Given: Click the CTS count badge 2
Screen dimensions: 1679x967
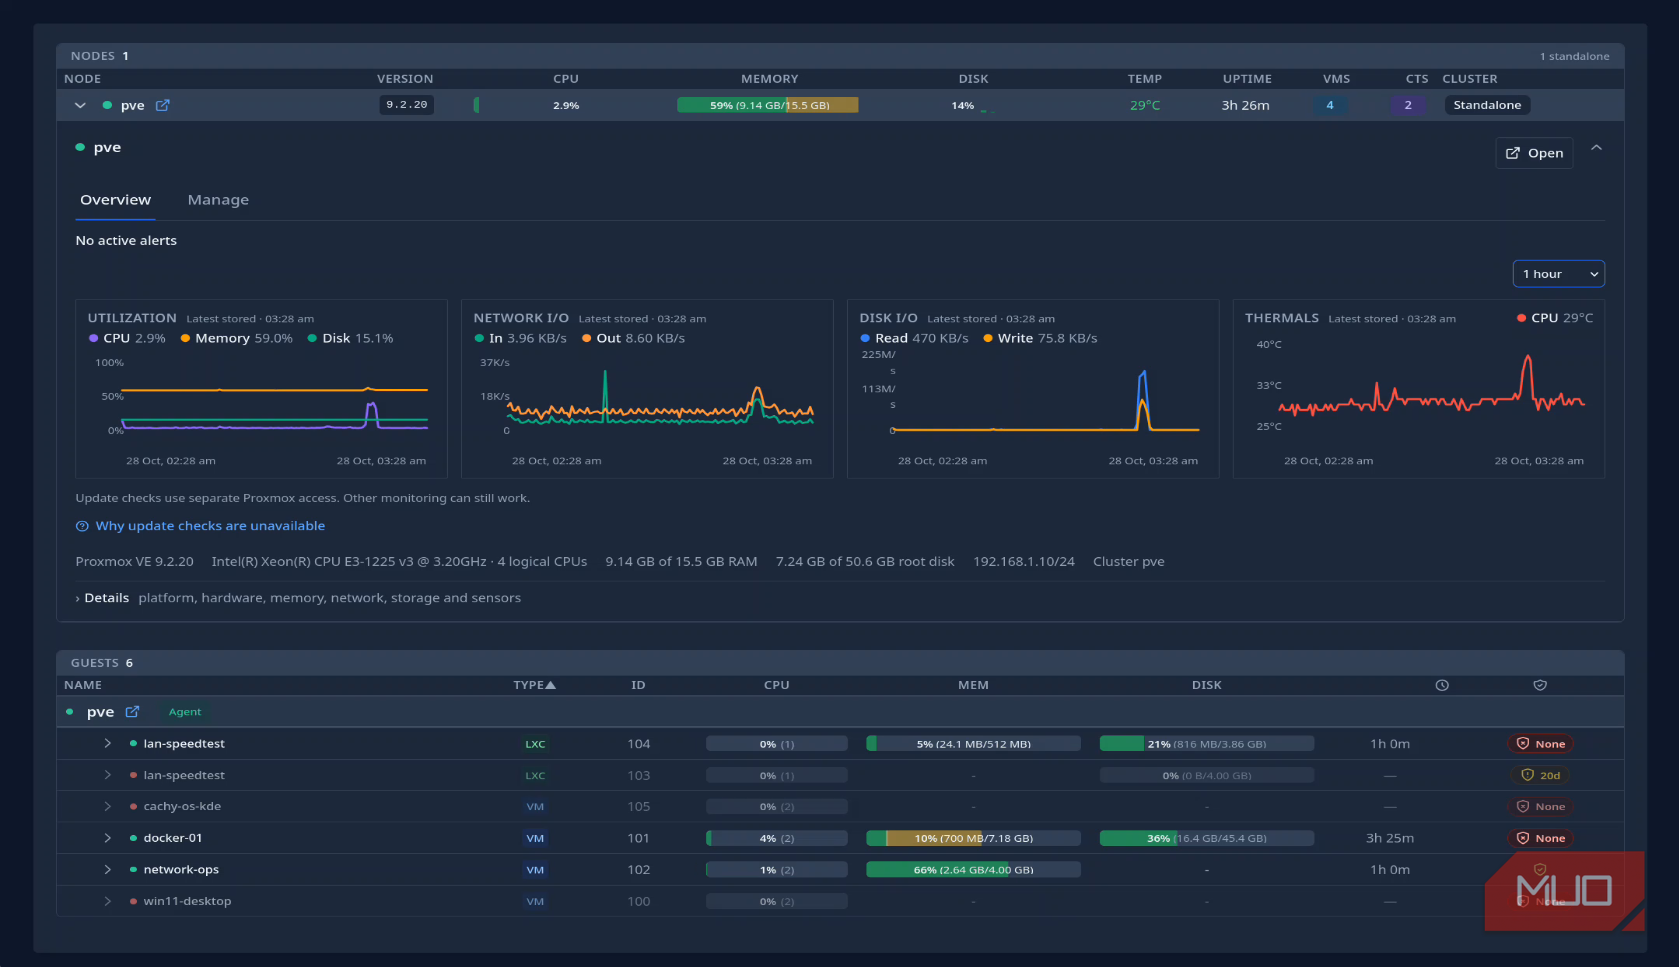Looking at the screenshot, I should tap(1408, 105).
